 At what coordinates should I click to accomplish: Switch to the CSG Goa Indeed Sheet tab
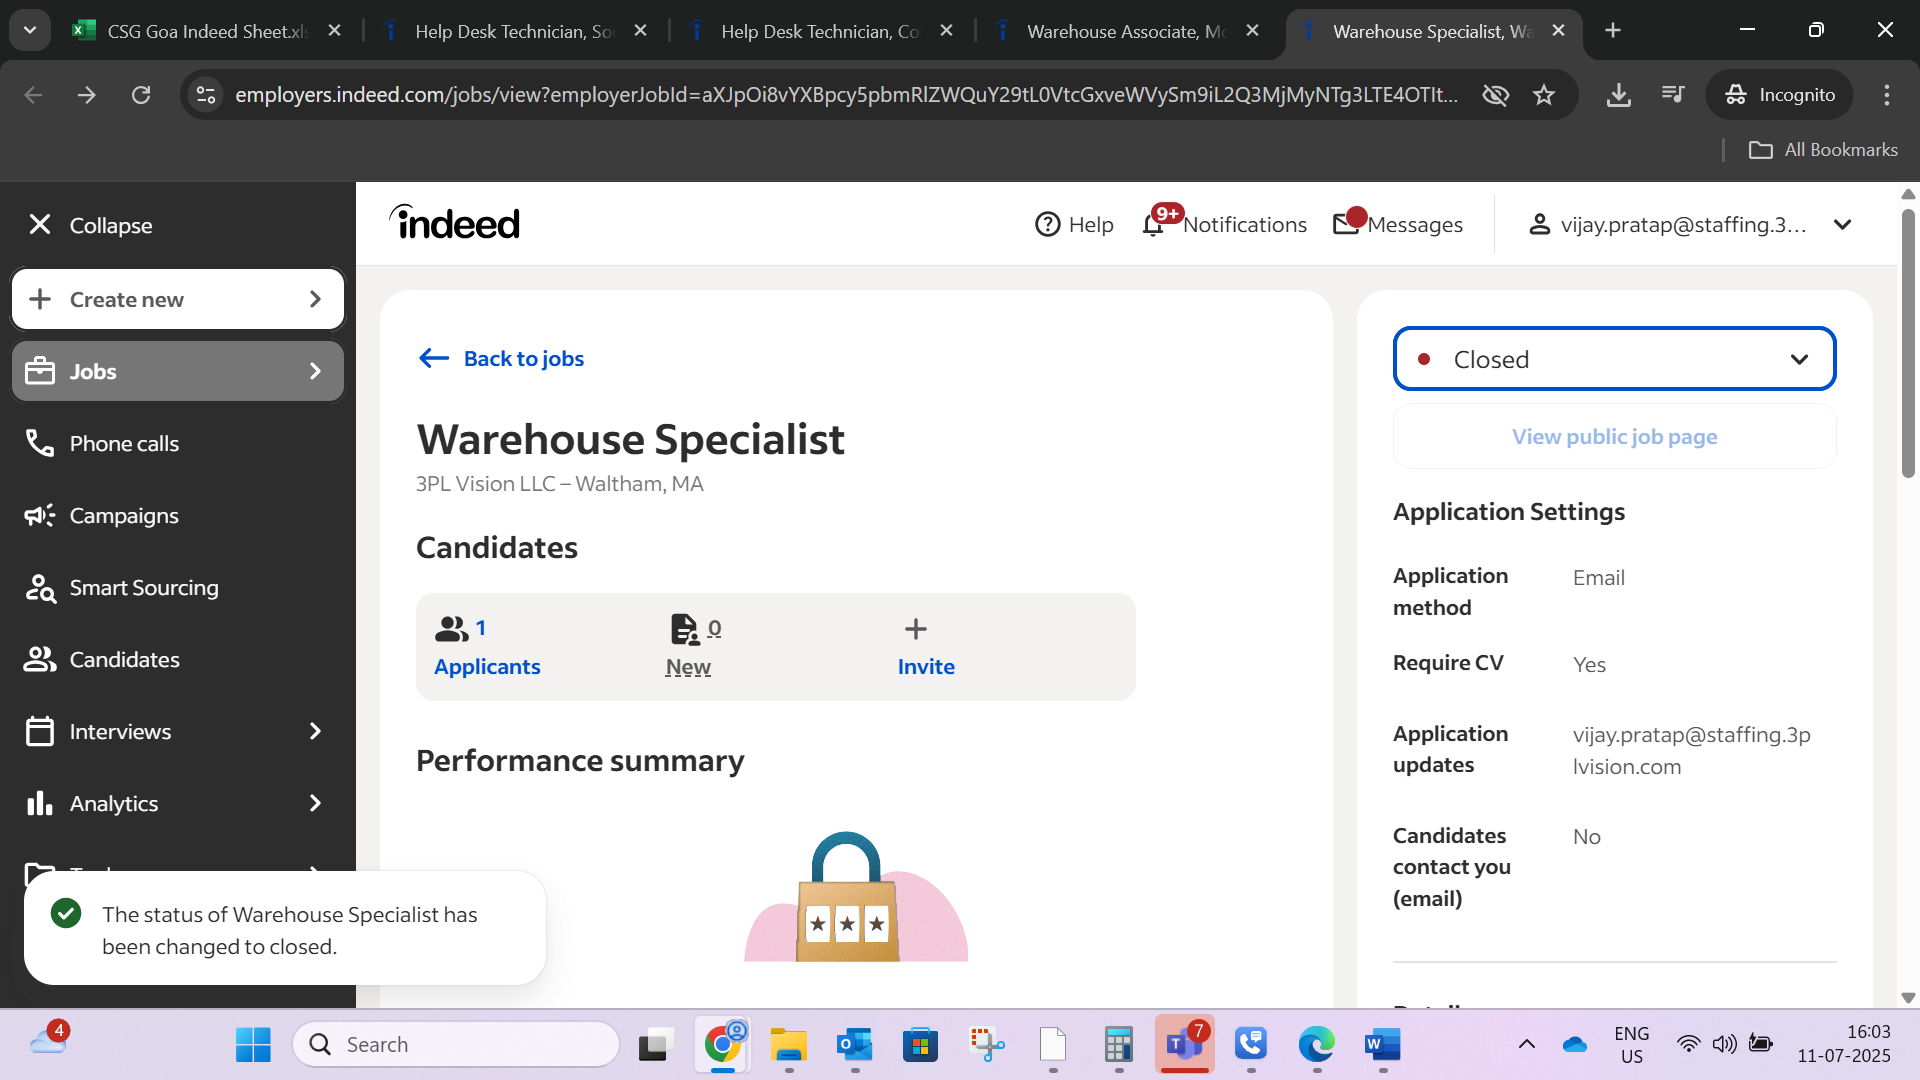coord(208,31)
